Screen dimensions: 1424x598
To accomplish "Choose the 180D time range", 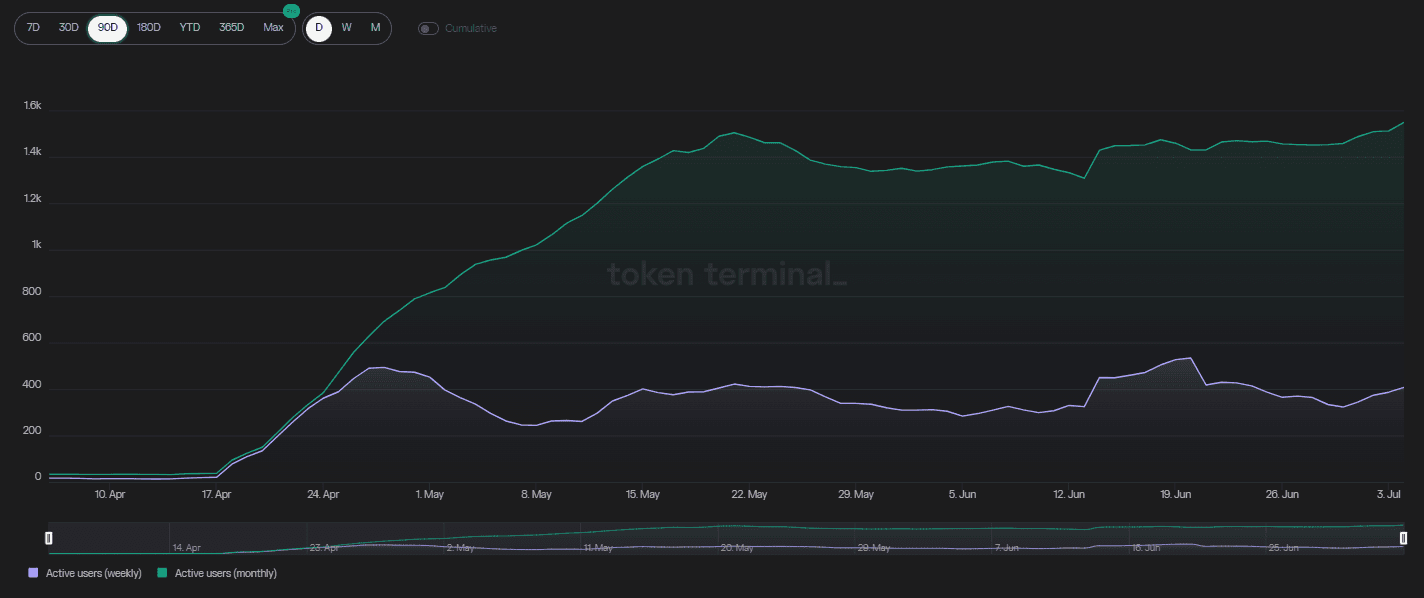I will [x=148, y=28].
